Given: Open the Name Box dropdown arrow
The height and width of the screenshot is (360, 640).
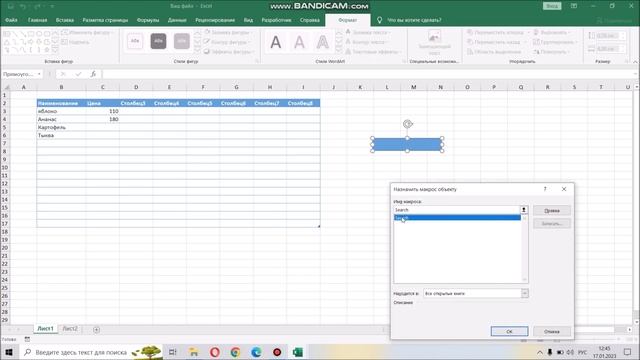Looking at the screenshot, I should 39,74.
